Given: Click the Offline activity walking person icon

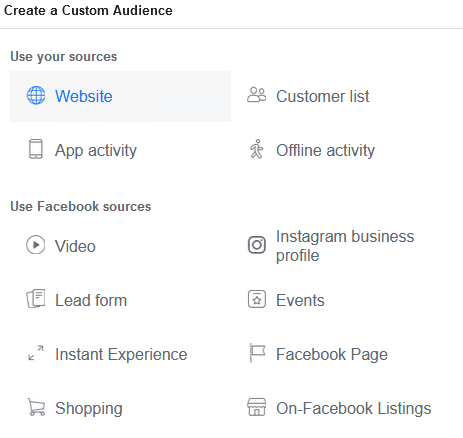Looking at the screenshot, I should click(x=257, y=149).
